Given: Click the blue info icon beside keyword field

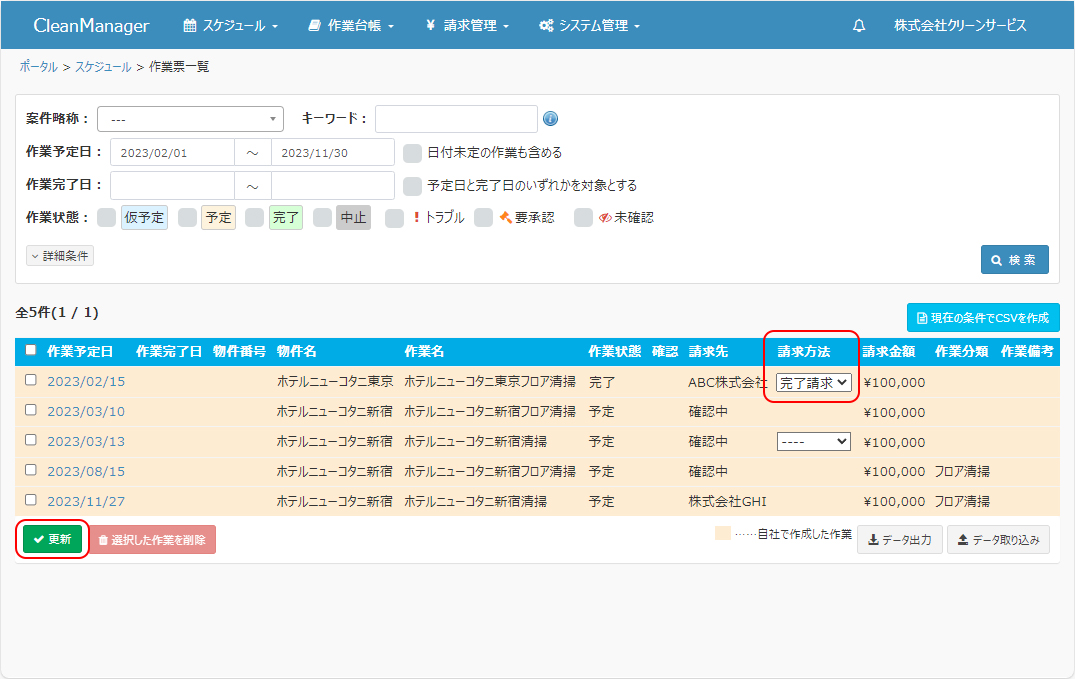Looking at the screenshot, I should click(550, 119).
